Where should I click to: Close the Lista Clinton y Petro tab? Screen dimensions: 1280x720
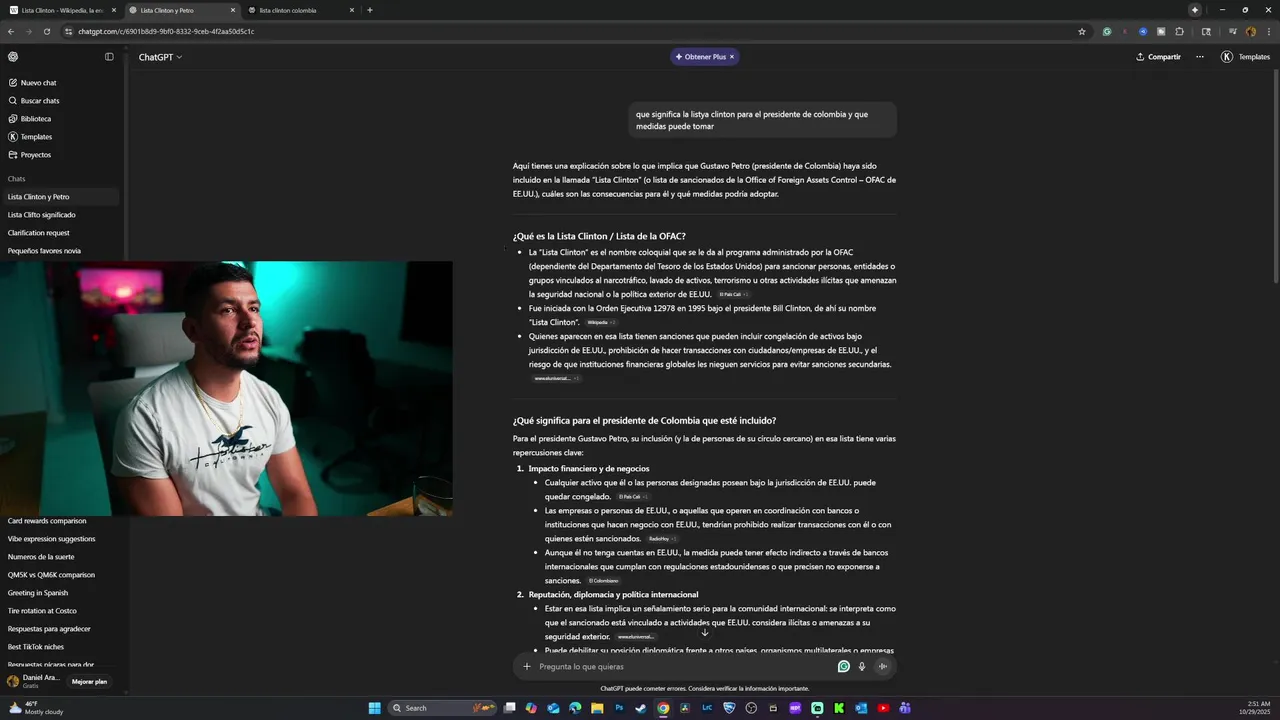point(233,10)
